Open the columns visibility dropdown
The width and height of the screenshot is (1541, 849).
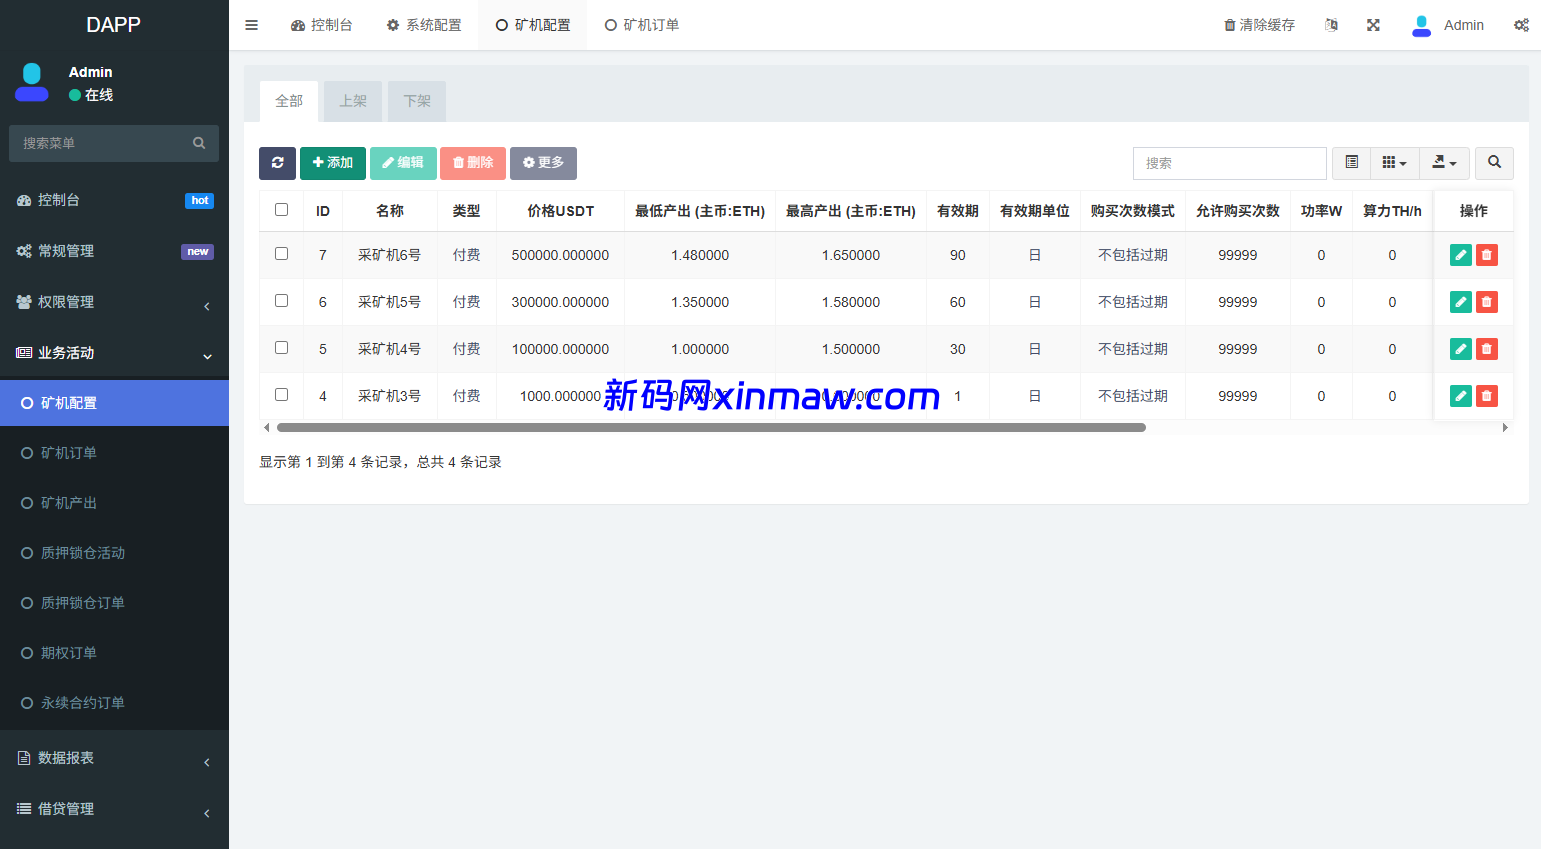click(x=1394, y=163)
